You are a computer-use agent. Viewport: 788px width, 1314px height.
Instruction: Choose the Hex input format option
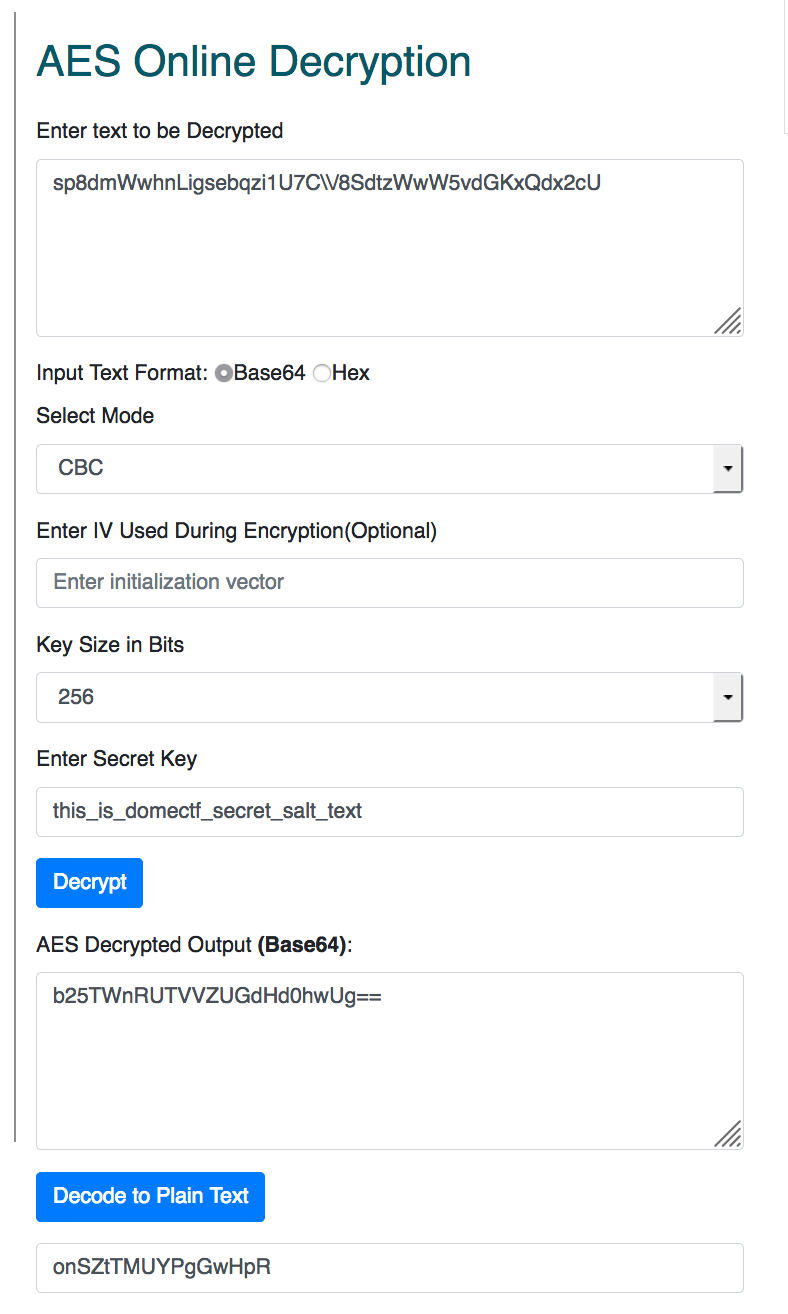tap(322, 373)
